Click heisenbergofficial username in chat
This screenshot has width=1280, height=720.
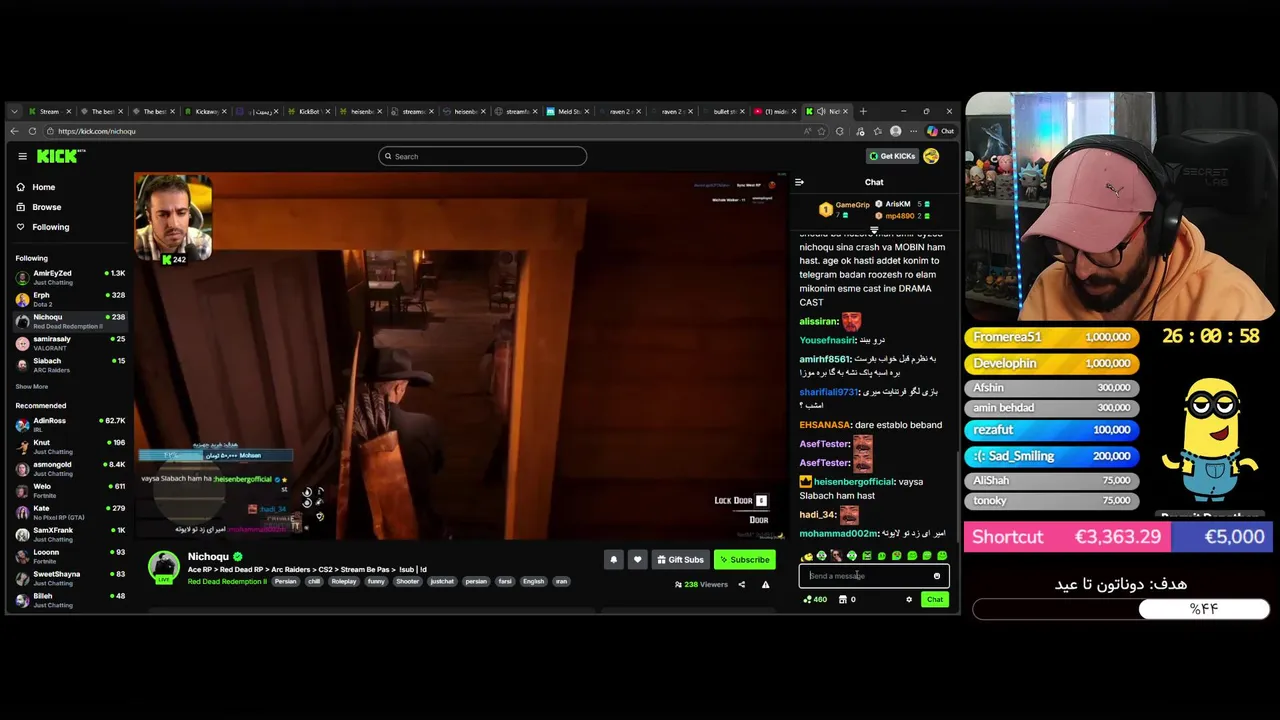(854, 482)
